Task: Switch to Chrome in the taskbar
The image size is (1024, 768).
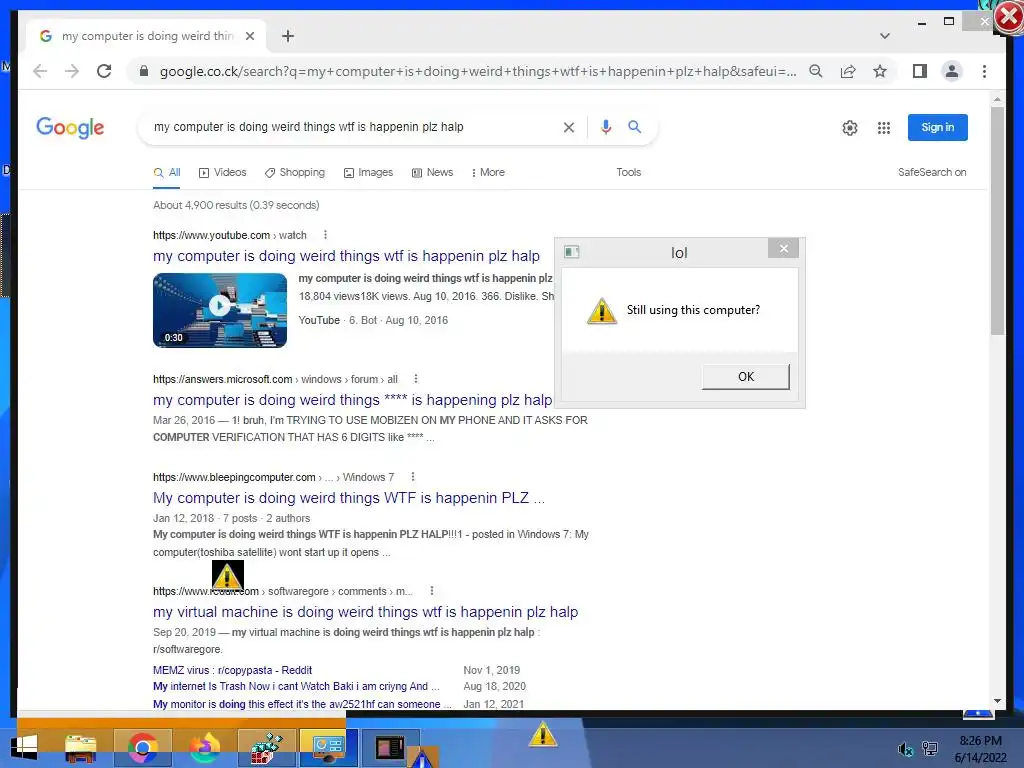Action: tap(142, 748)
